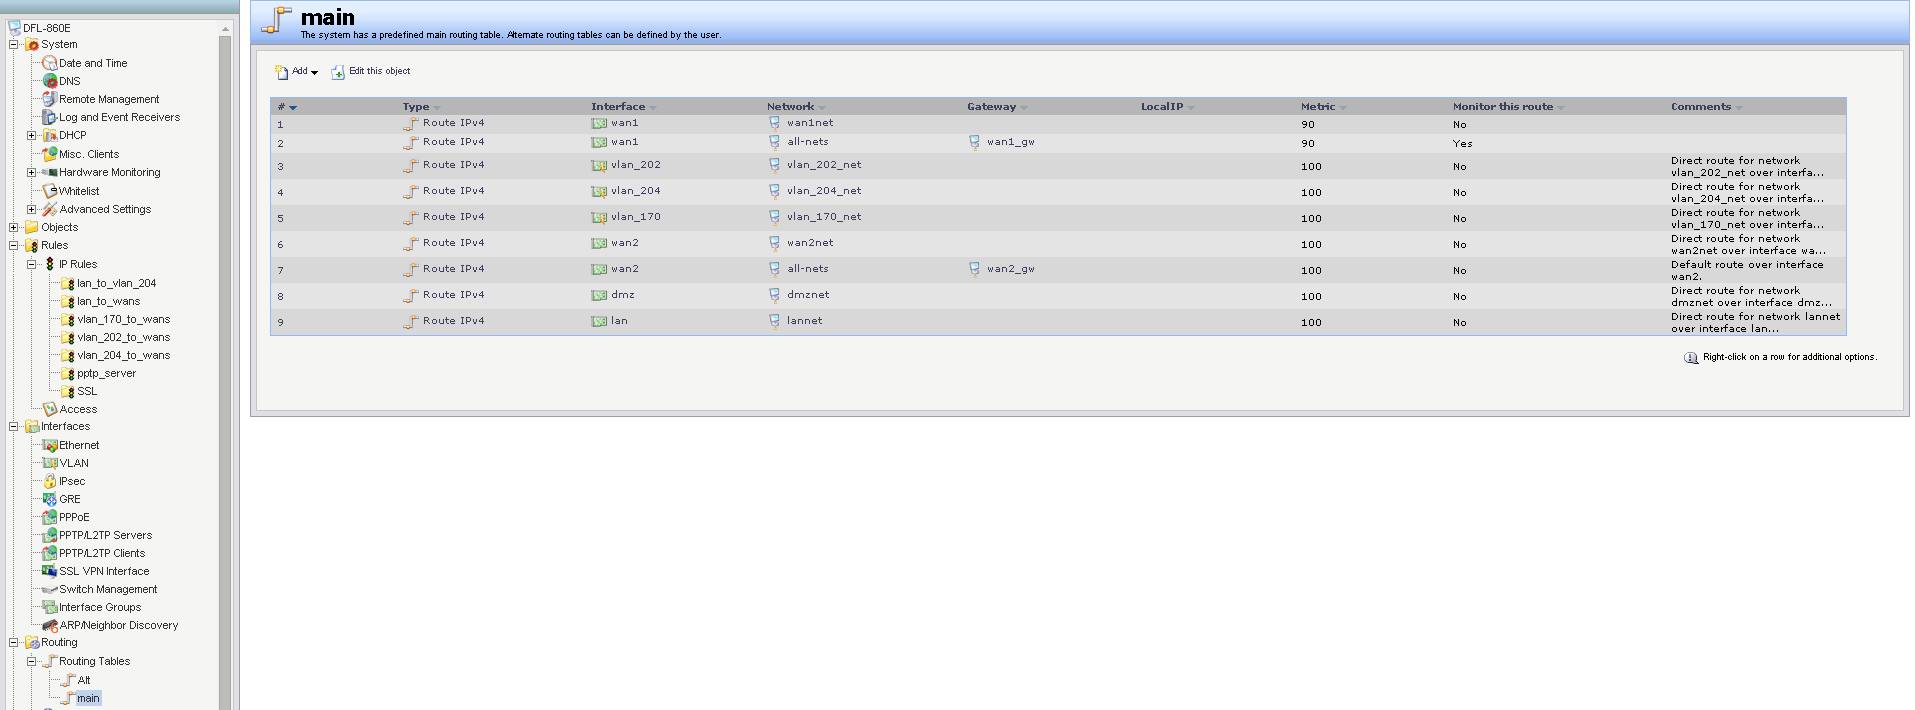
Task: Select the pptp_server rule folder
Action: coord(106,373)
